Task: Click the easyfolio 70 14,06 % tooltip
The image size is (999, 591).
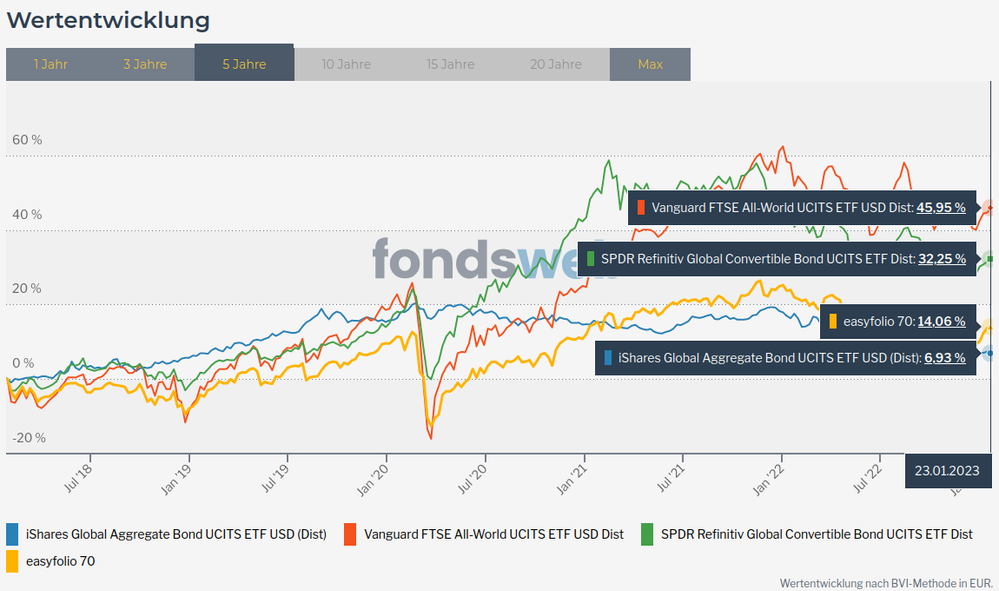Action: click(941, 322)
